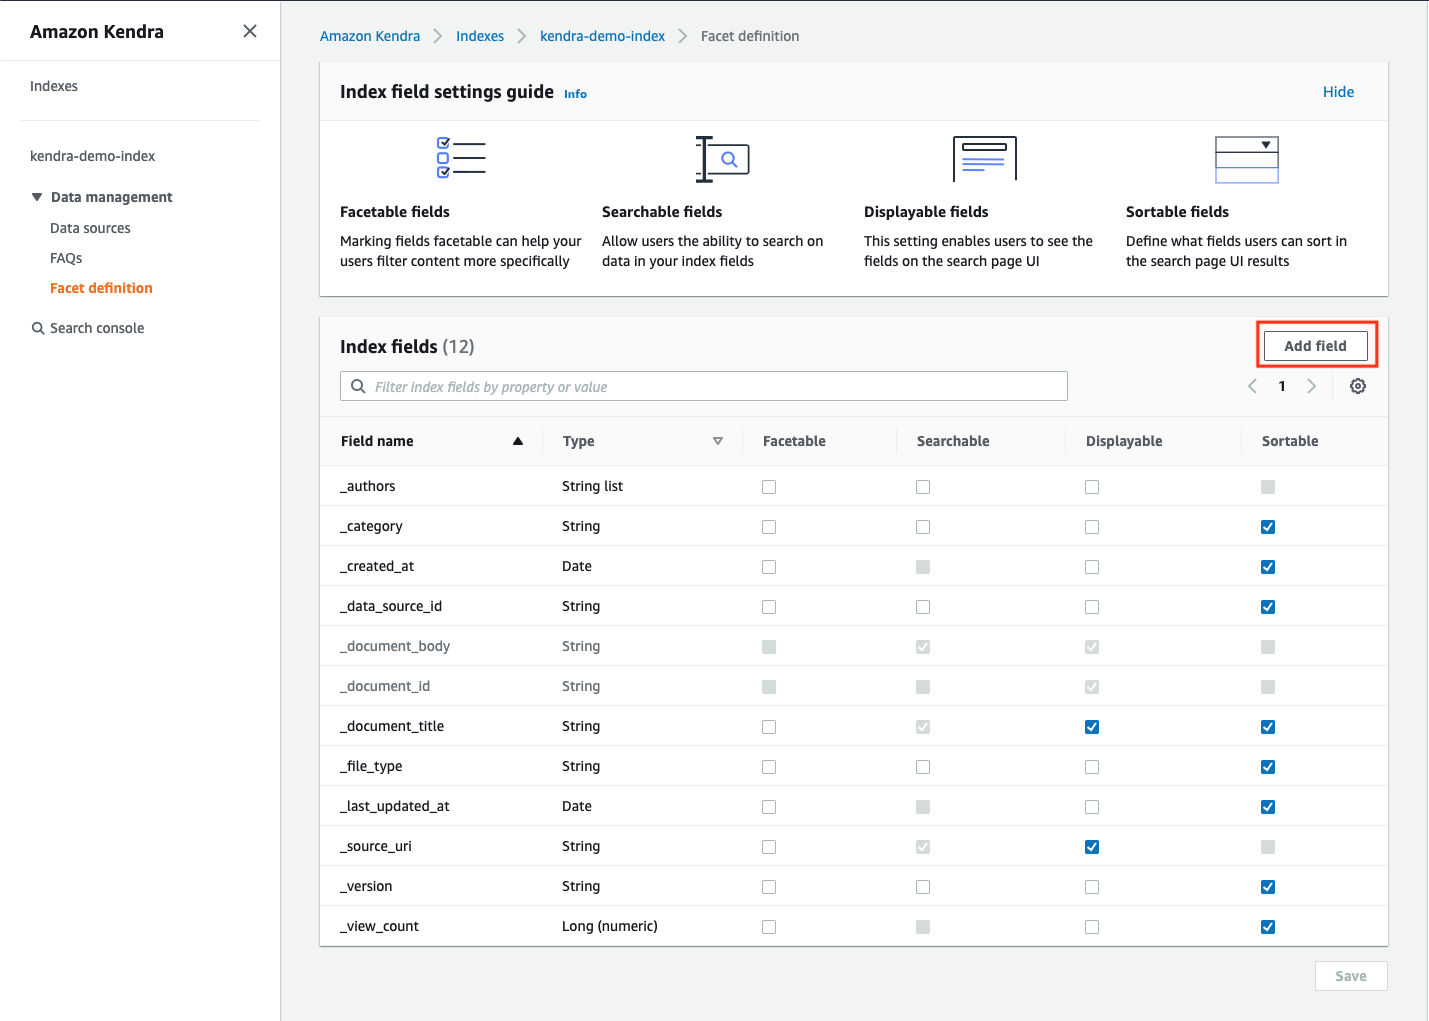Uncheck Sortable for _last_updated_at
This screenshot has width=1429, height=1021.
(1268, 807)
